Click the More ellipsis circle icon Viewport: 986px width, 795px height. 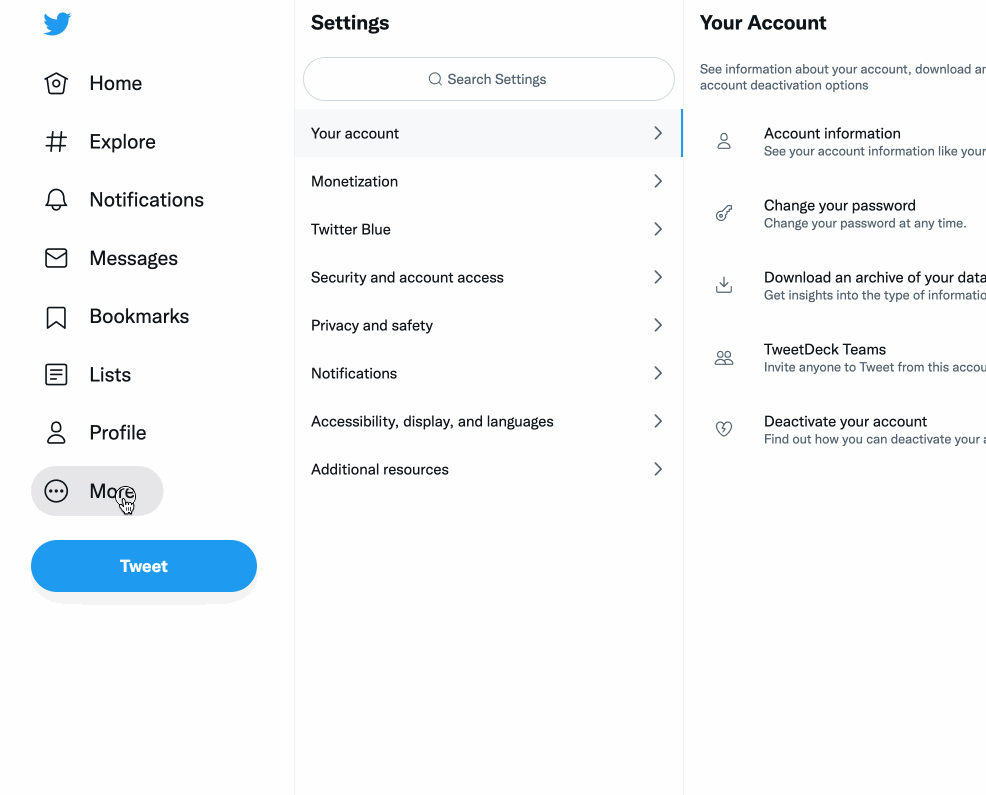[x=56, y=491]
